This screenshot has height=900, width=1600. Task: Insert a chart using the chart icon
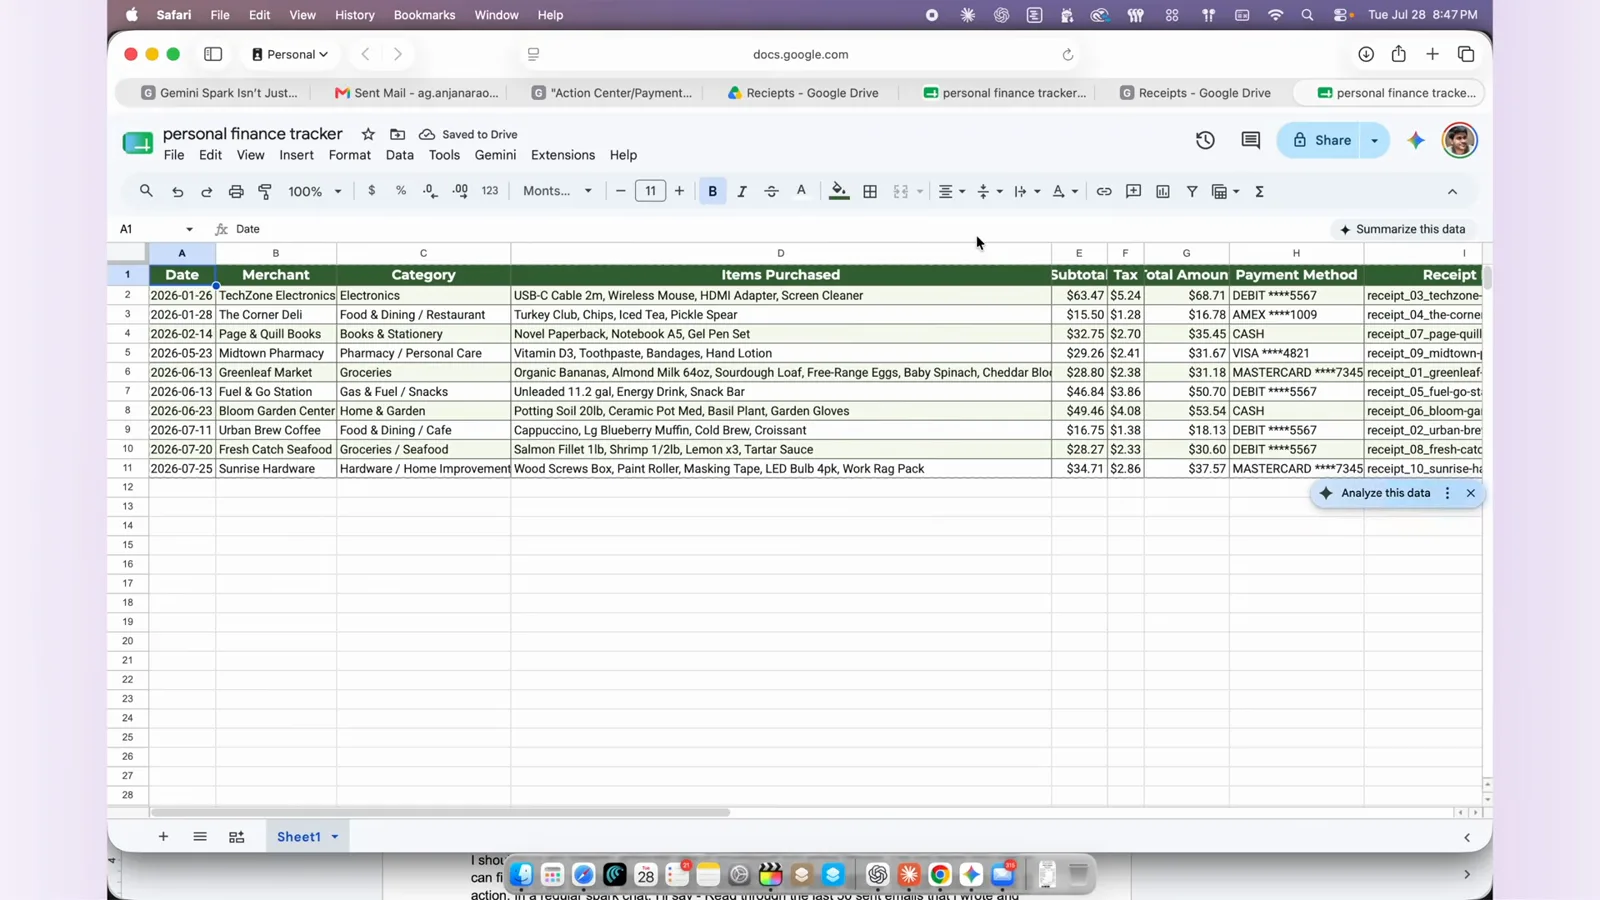pos(1163,191)
